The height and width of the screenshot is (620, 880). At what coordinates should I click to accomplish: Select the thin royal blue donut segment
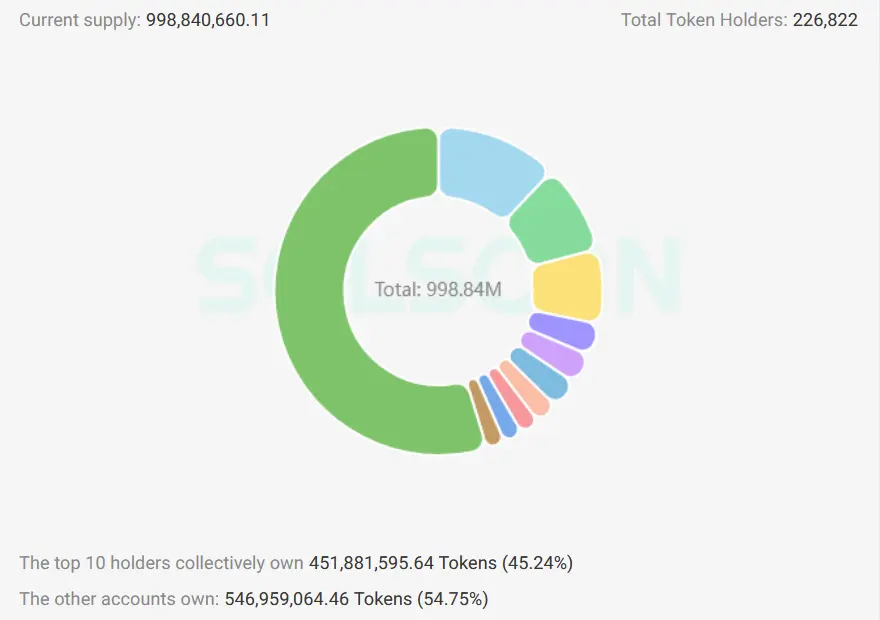[x=498, y=407]
